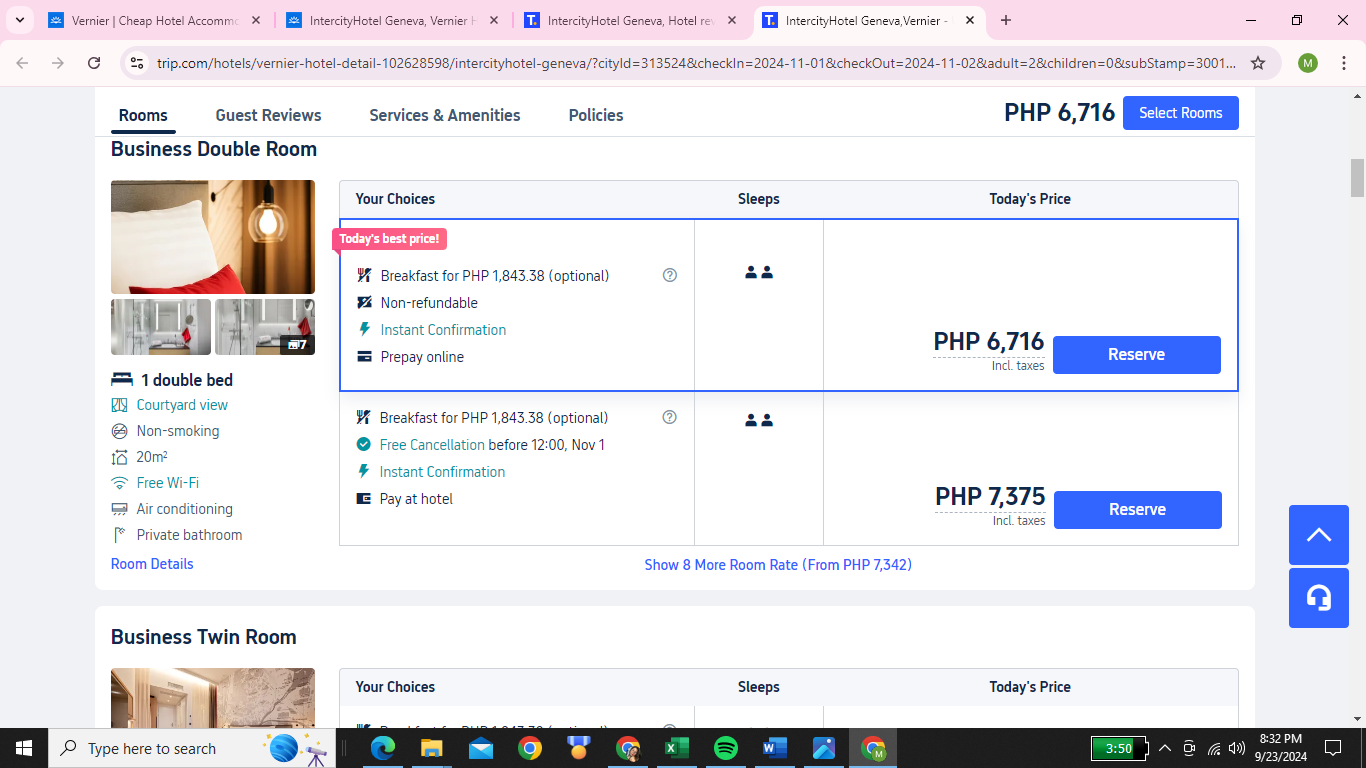This screenshot has width=1366, height=768.
Task: Open Excel from the taskbar
Action: coord(677,748)
